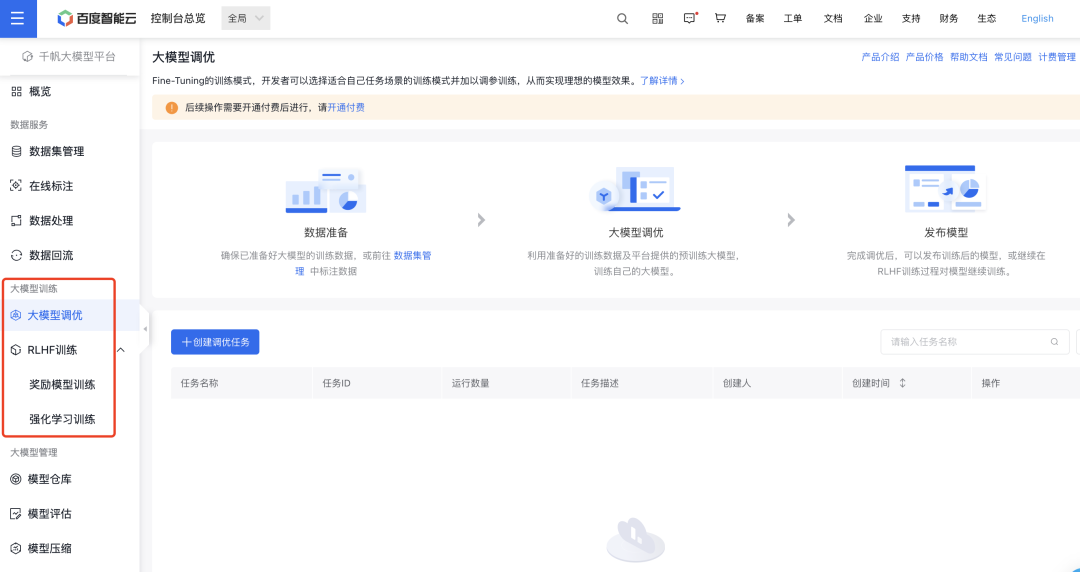The height and width of the screenshot is (572, 1080).
Task: Click the 开通付费 link
Action: pos(346,107)
